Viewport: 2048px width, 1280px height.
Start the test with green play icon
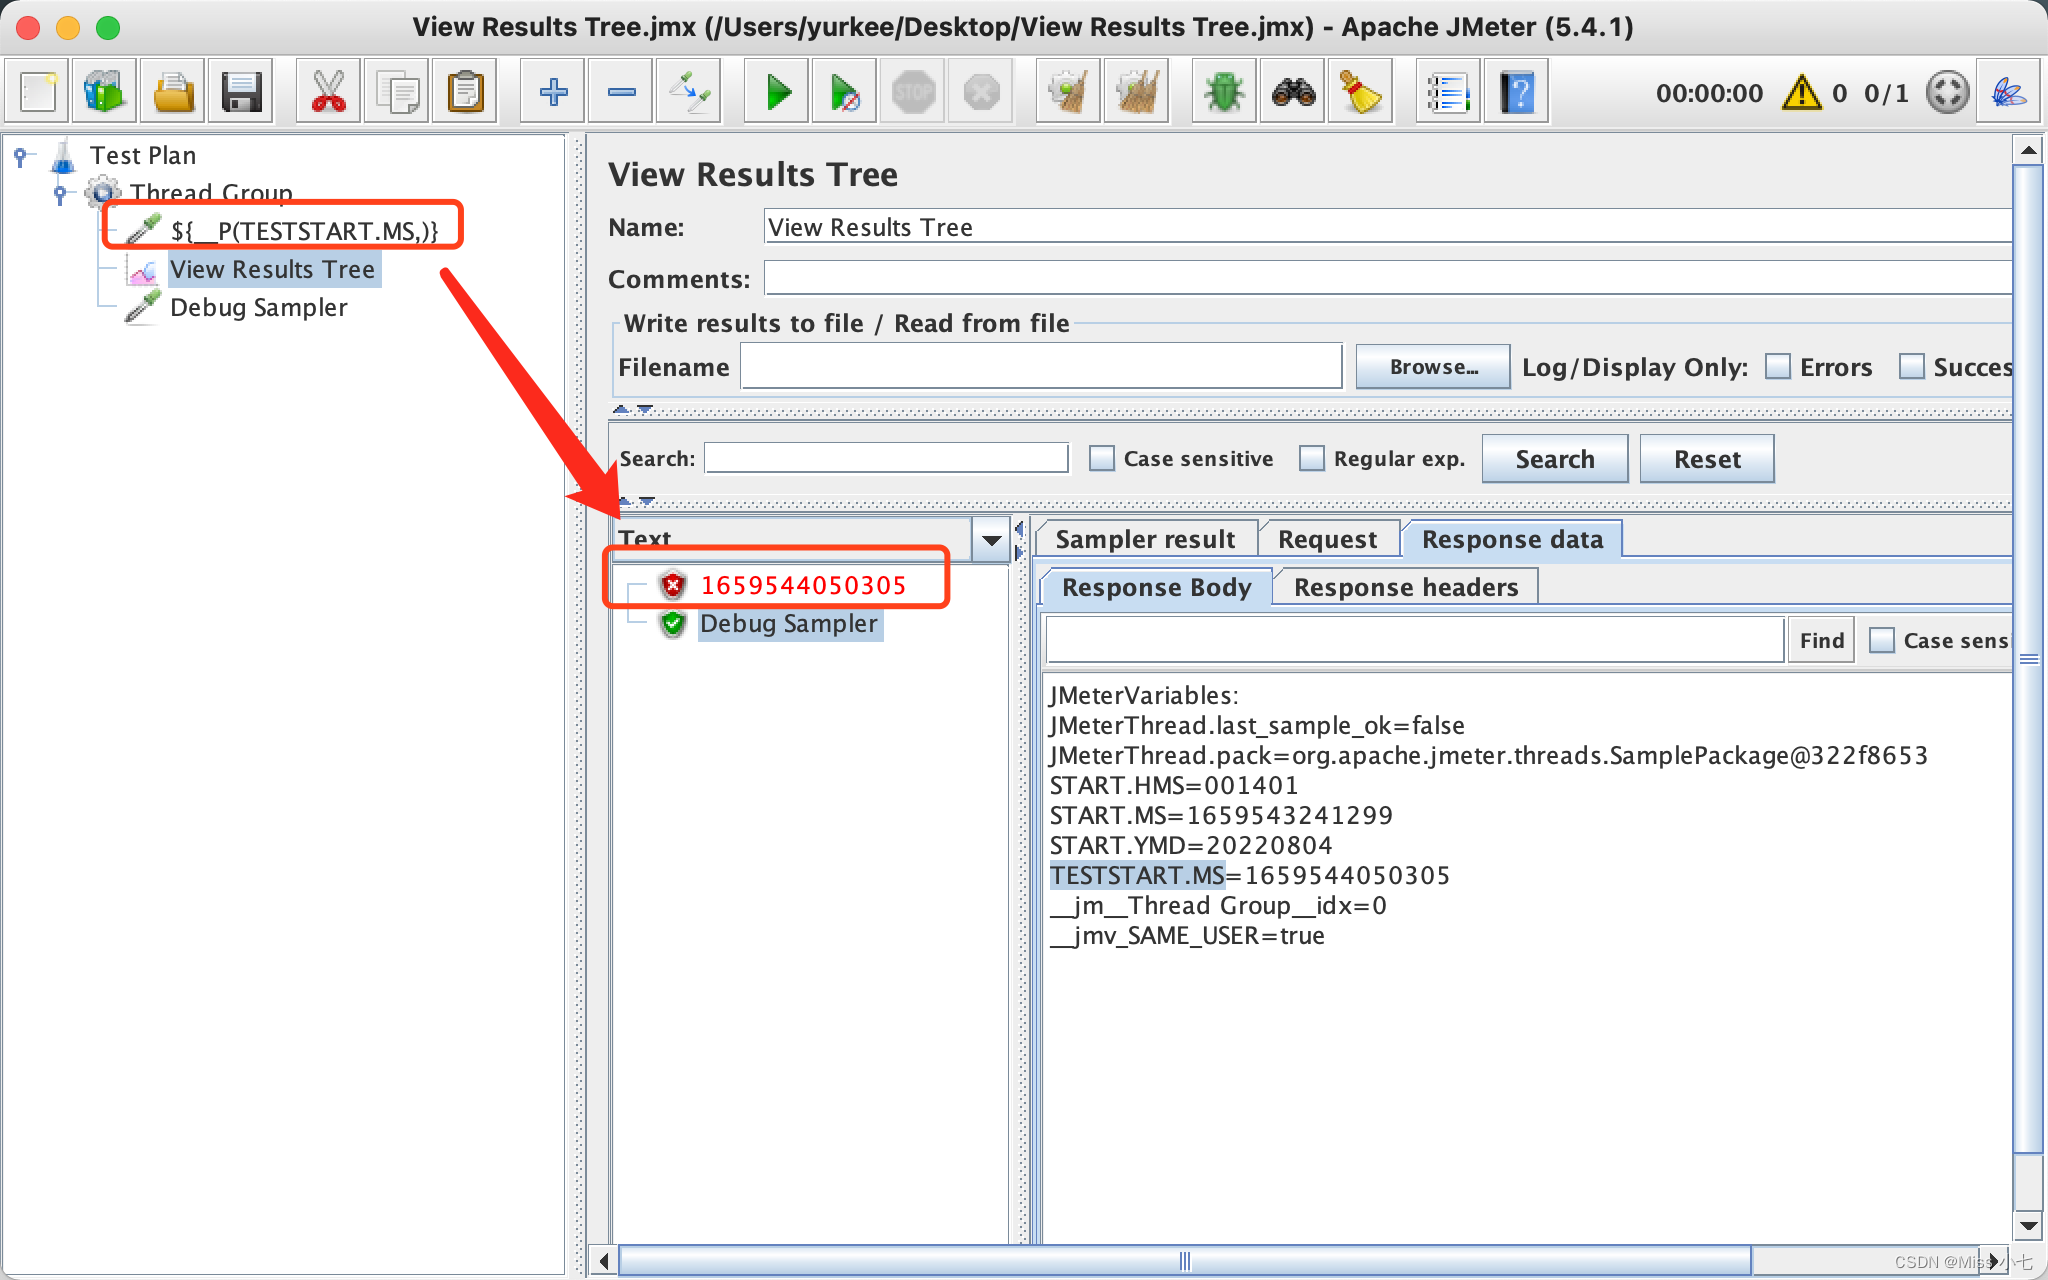click(x=777, y=93)
